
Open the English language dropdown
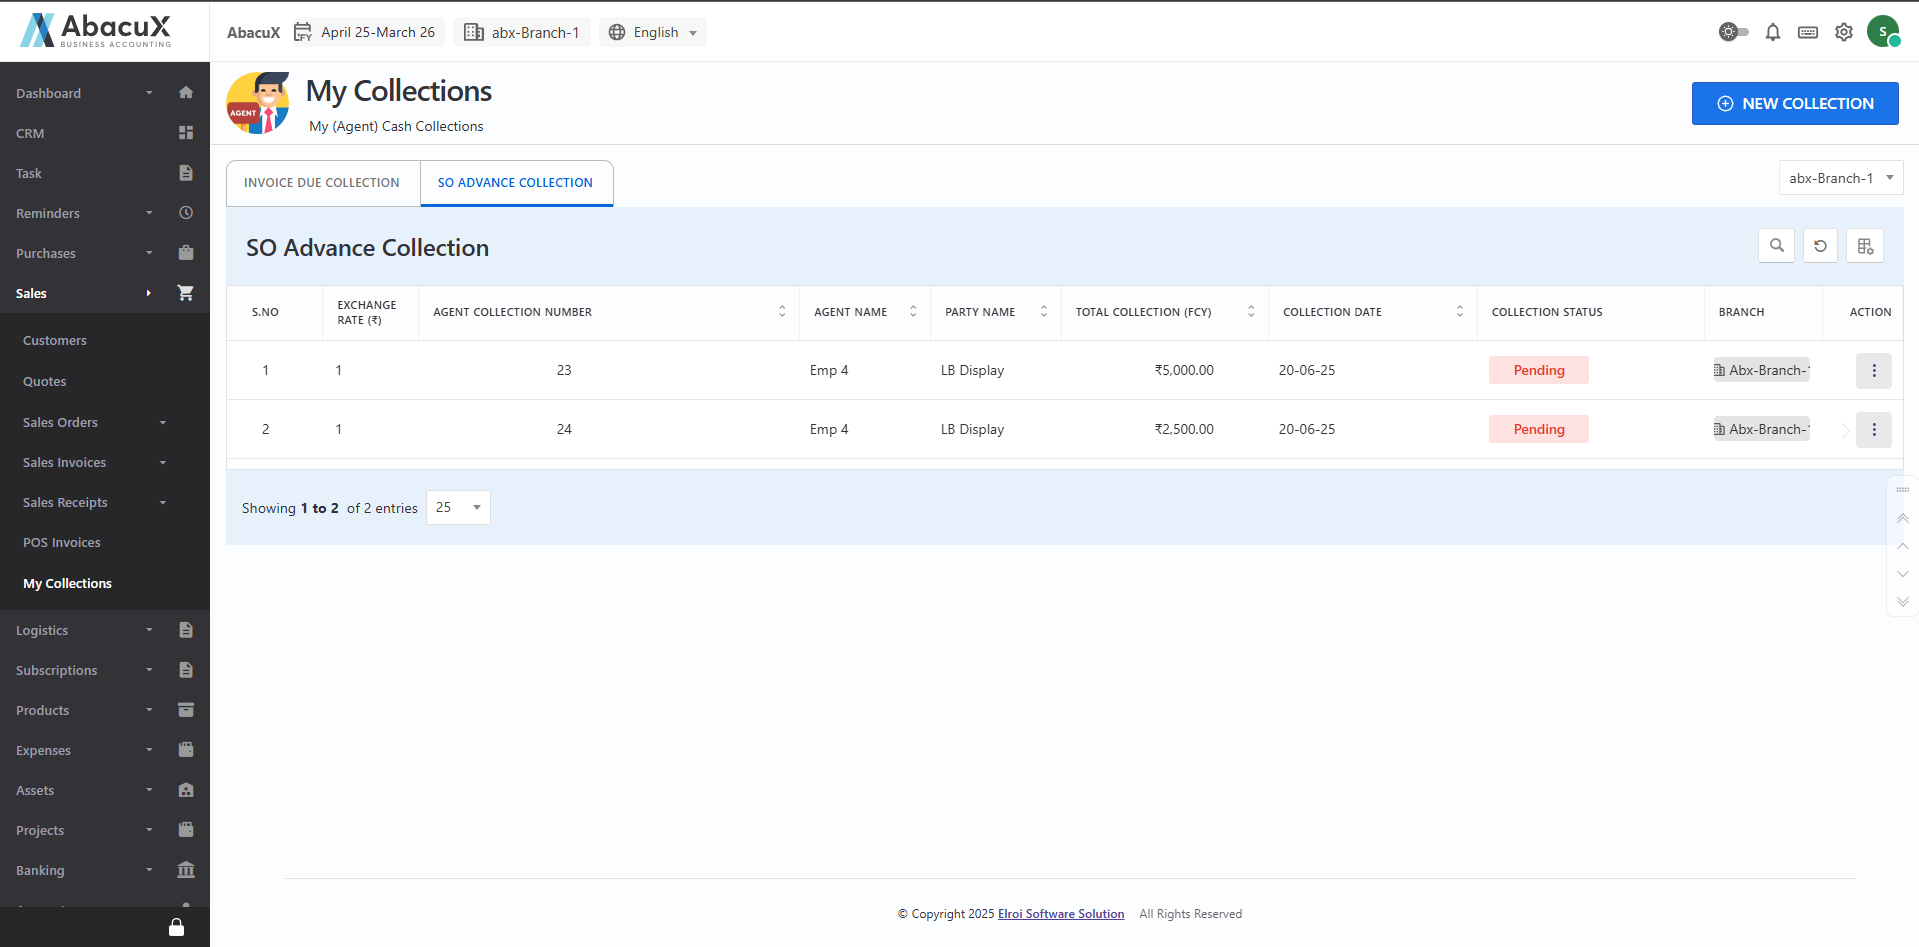point(653,32)
